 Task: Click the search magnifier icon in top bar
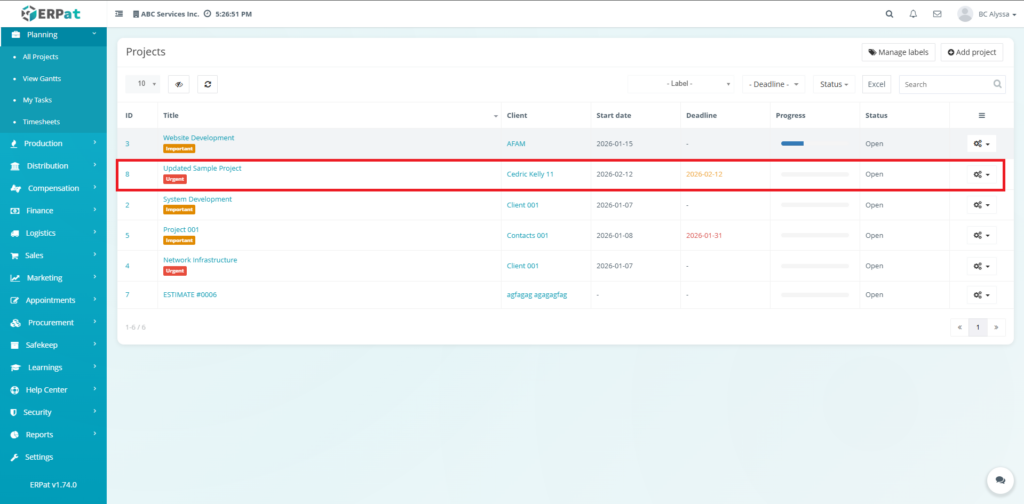tap(890, 14)
